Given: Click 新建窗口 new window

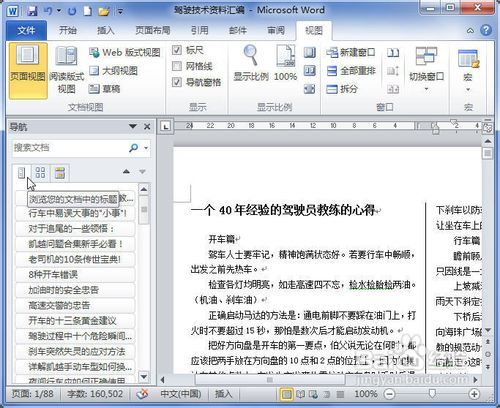Looking at the screenshot, I should pos(351,52).
